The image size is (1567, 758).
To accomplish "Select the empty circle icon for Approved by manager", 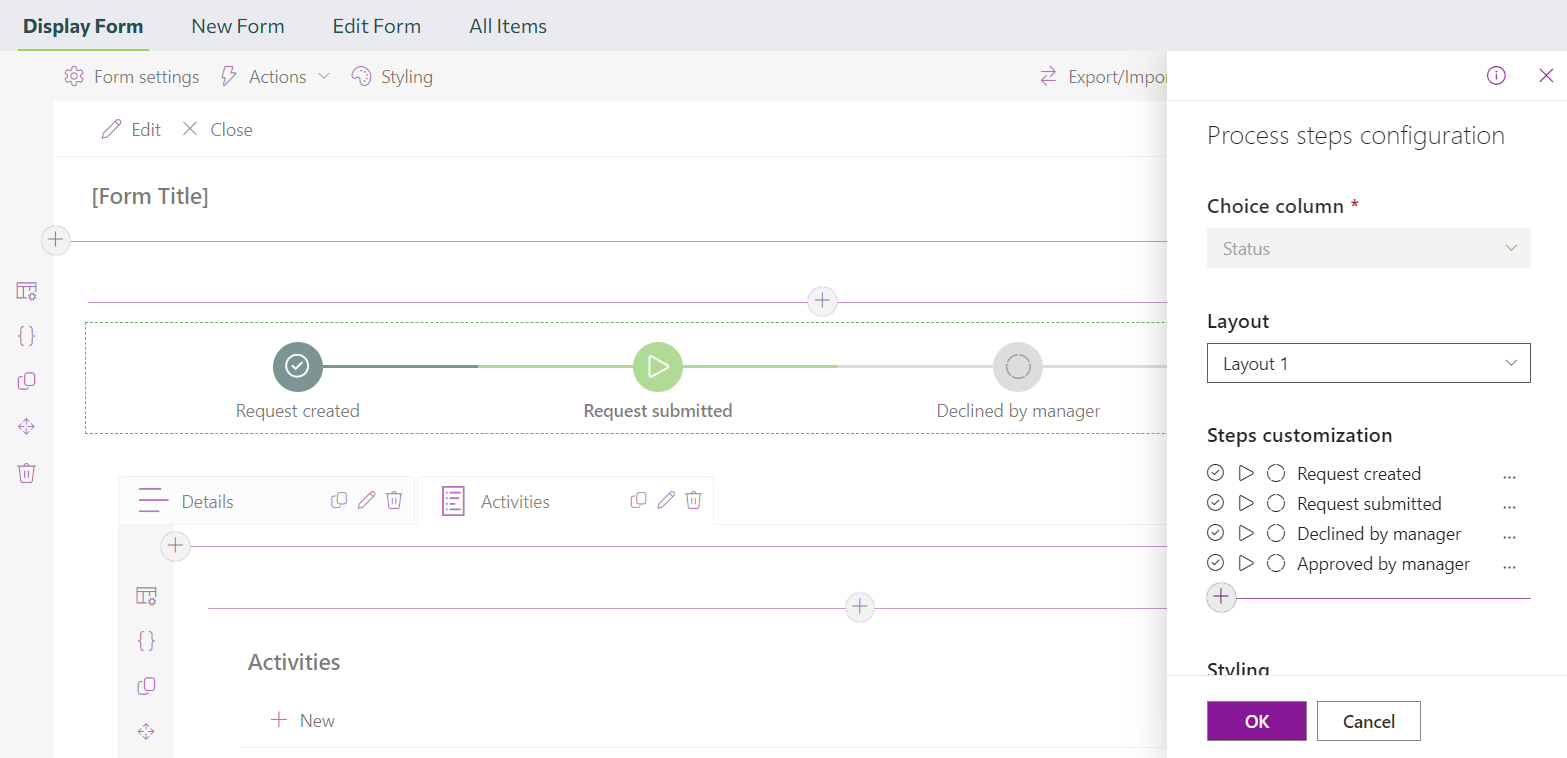I will [1276, 563].
